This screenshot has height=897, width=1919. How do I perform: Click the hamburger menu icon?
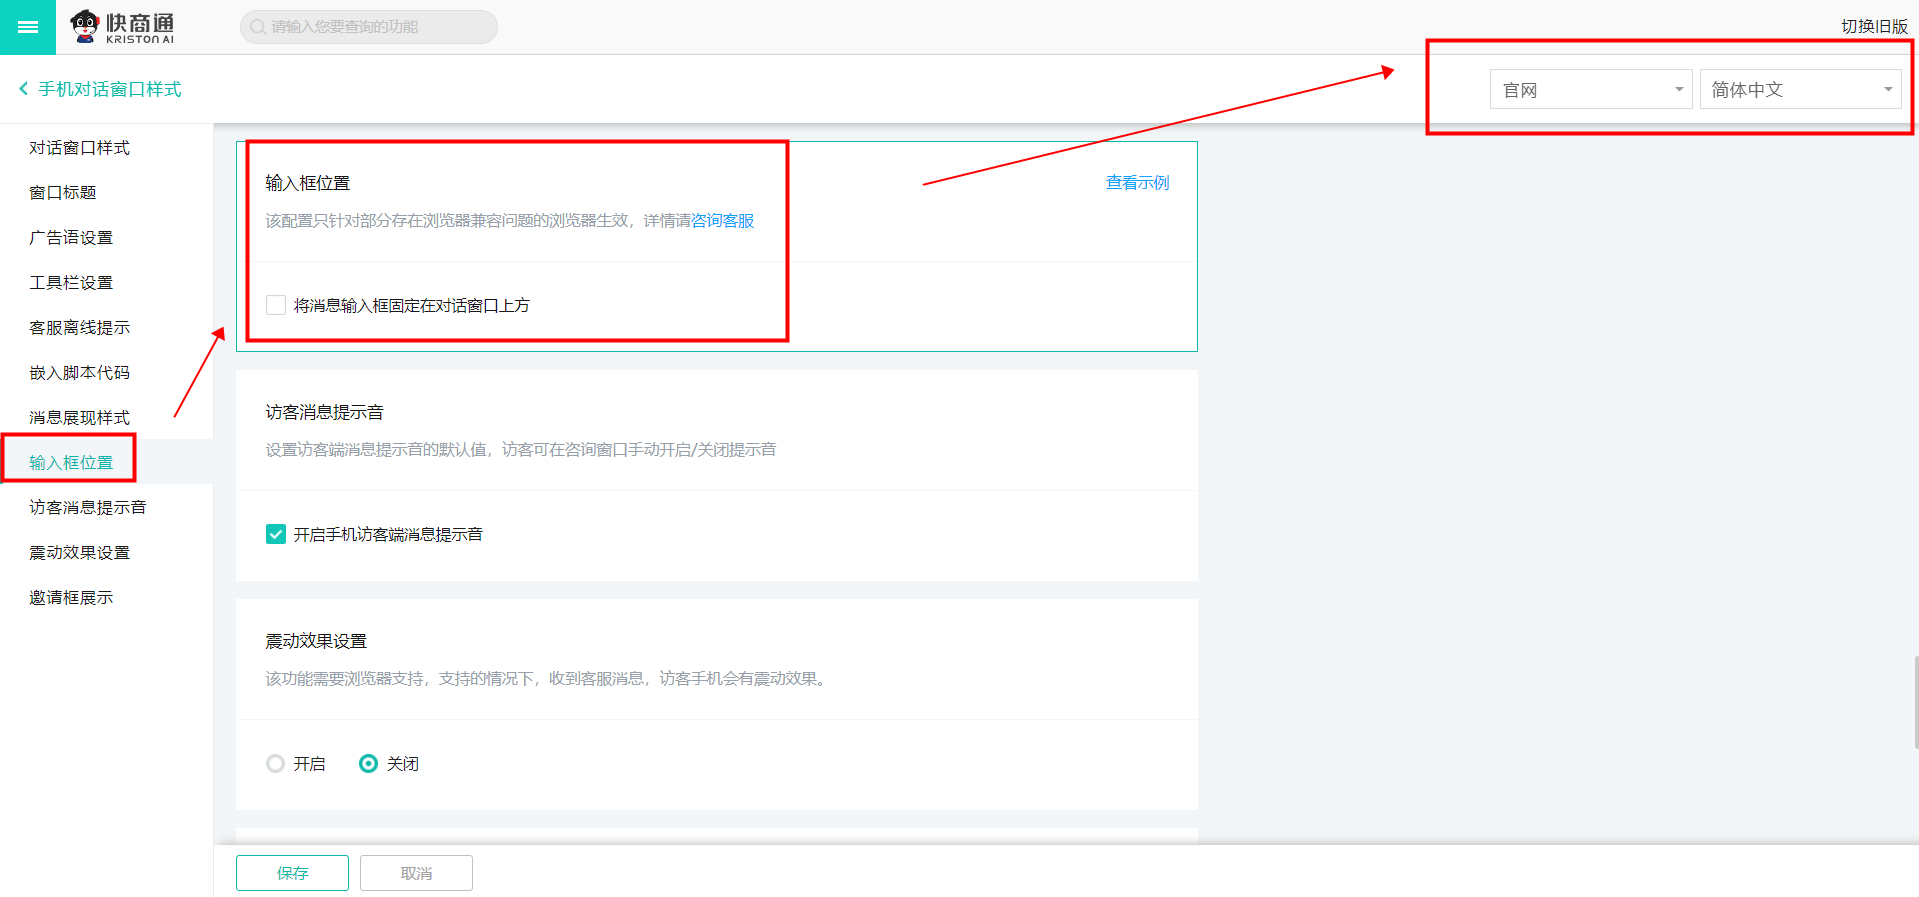[x=28, y=27]
